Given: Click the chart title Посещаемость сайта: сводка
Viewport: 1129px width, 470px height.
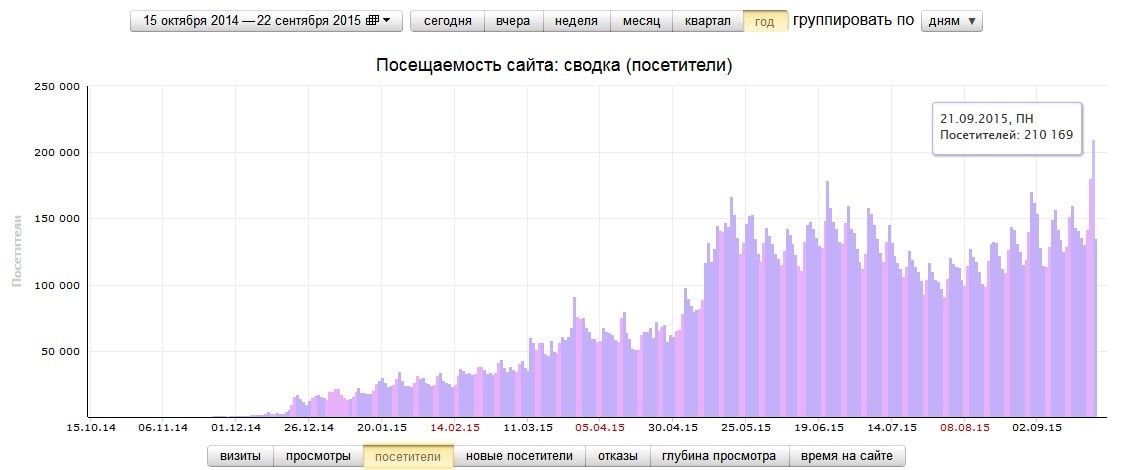Looking at the screenshot, I should tap(554, 65).
